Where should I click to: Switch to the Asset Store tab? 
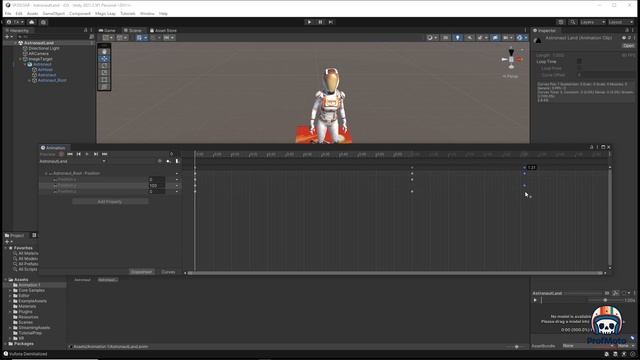[163, 30]
